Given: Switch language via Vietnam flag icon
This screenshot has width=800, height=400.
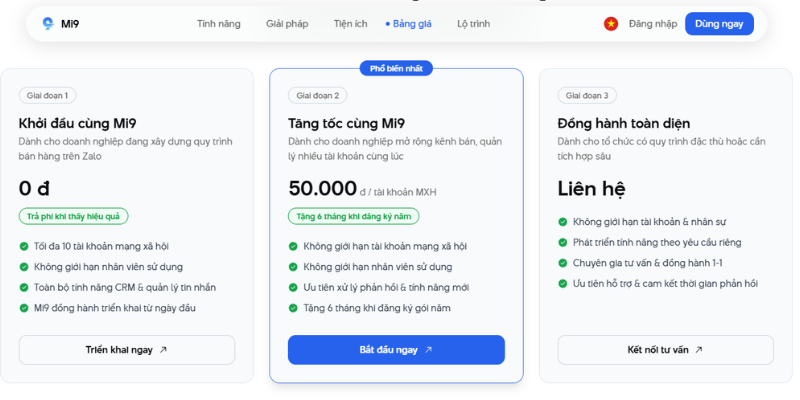Looking at the screenshot, I should click(x=610, y=23).
